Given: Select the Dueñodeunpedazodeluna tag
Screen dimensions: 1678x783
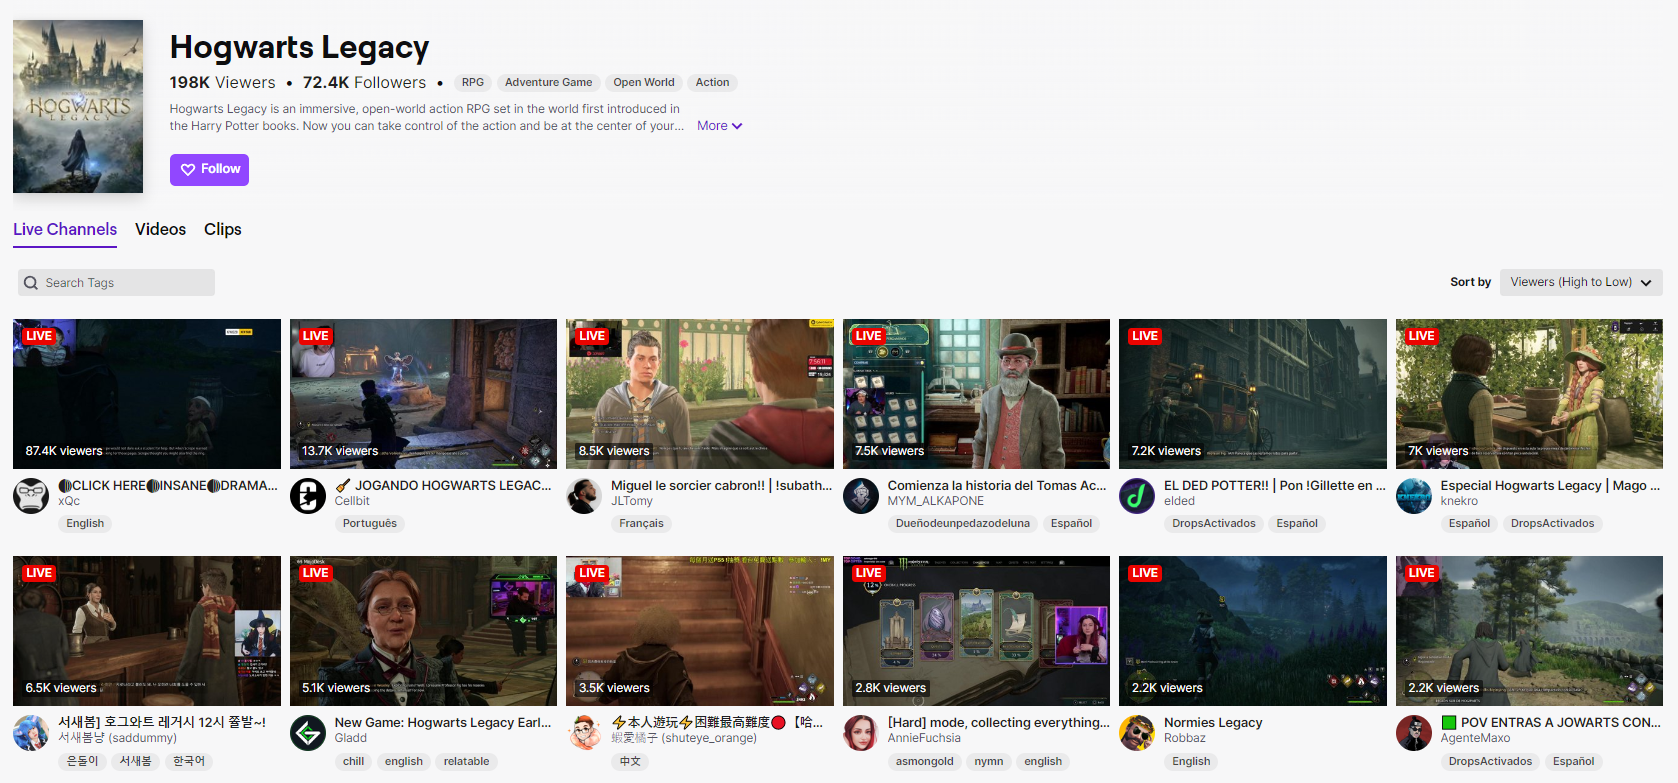Looking at the screenshot, I should tap(963, 524).
